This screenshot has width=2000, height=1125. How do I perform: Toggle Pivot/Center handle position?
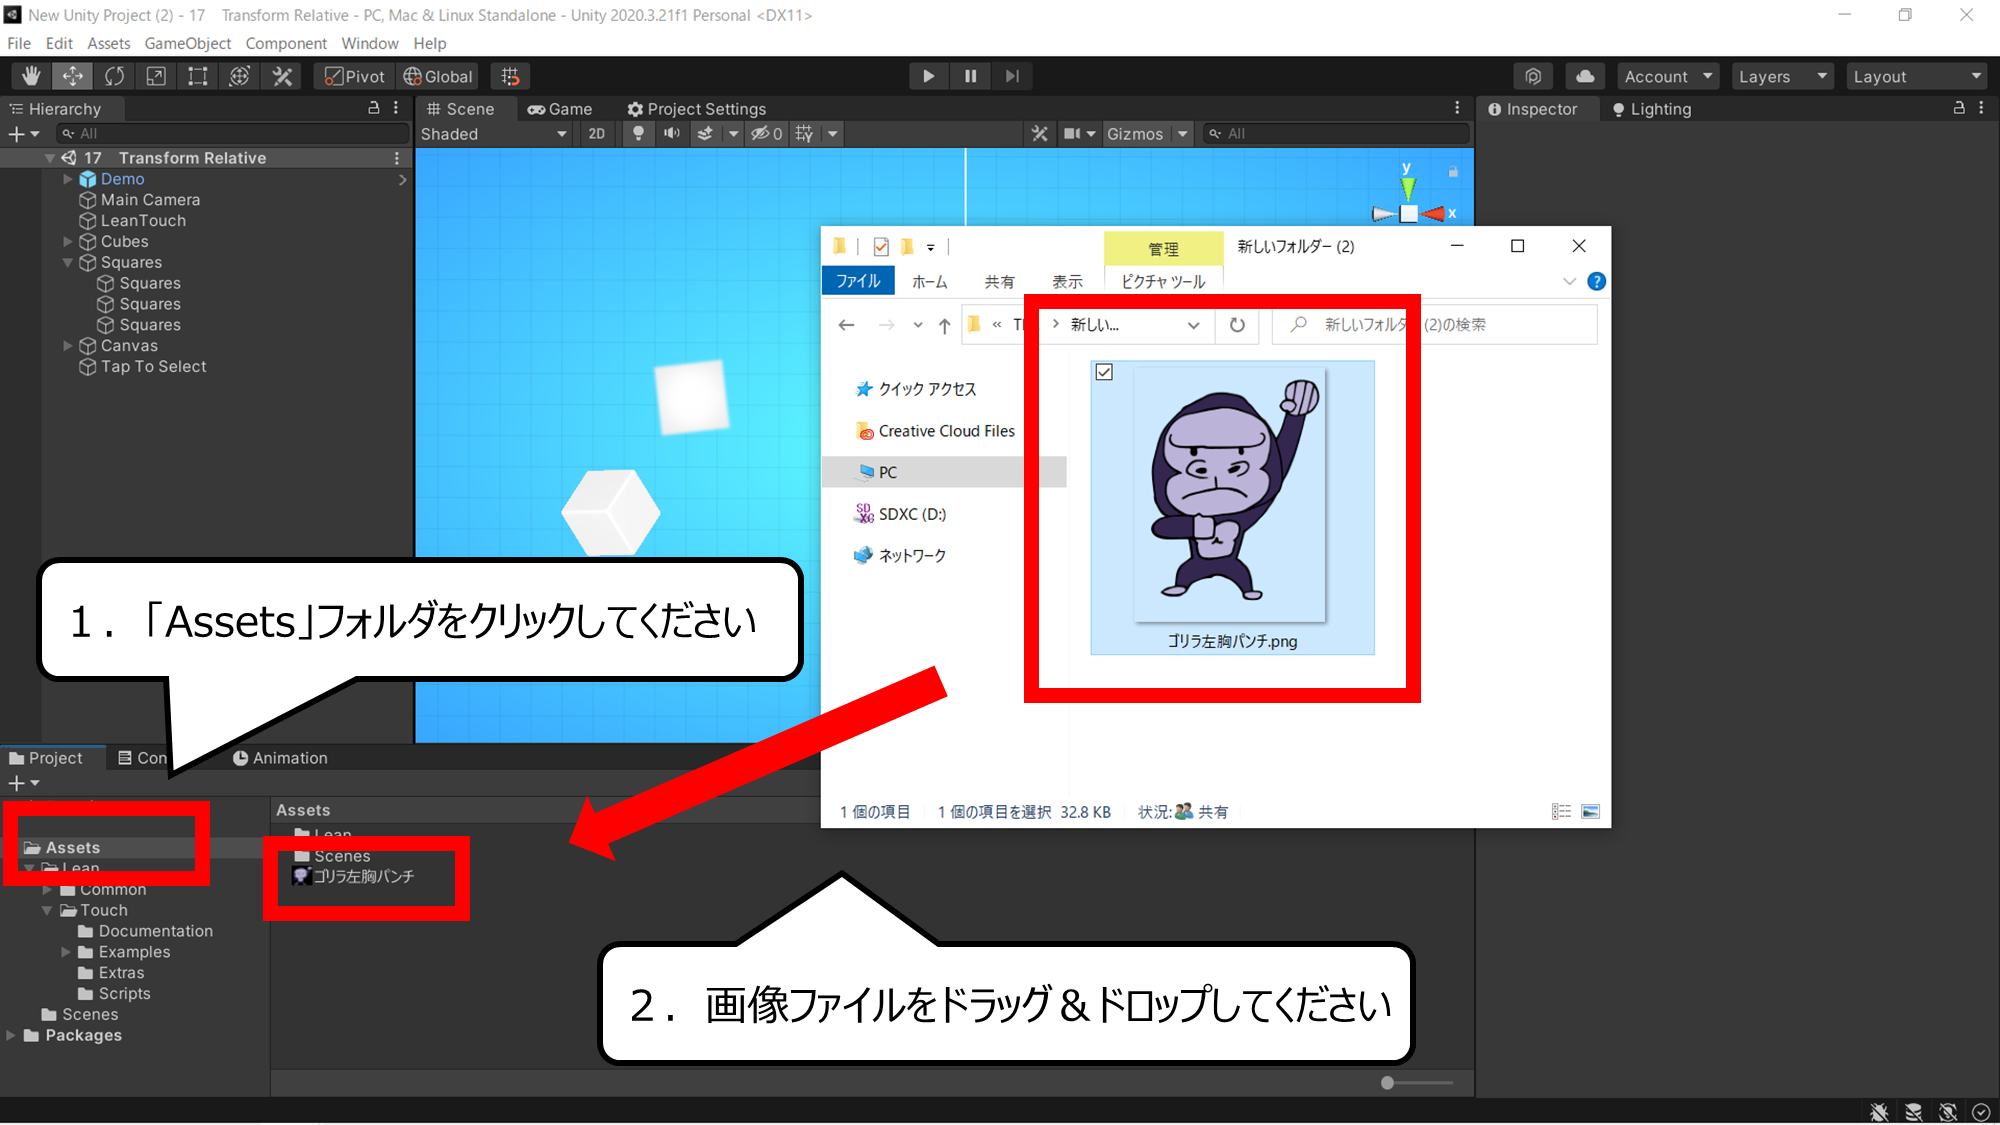355,76
